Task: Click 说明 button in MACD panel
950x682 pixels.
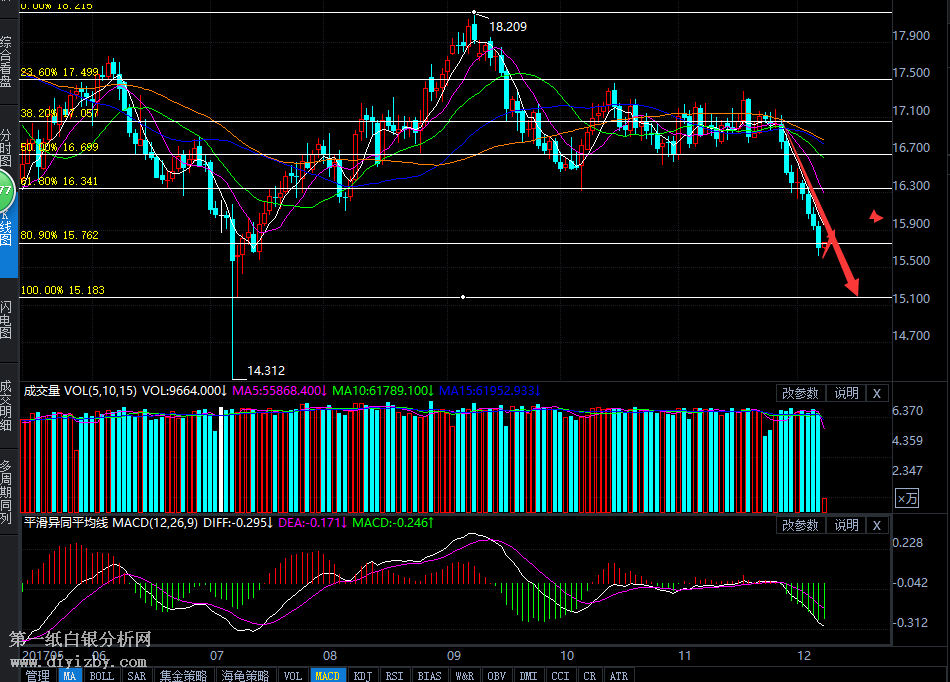Action: pos(846,525)
